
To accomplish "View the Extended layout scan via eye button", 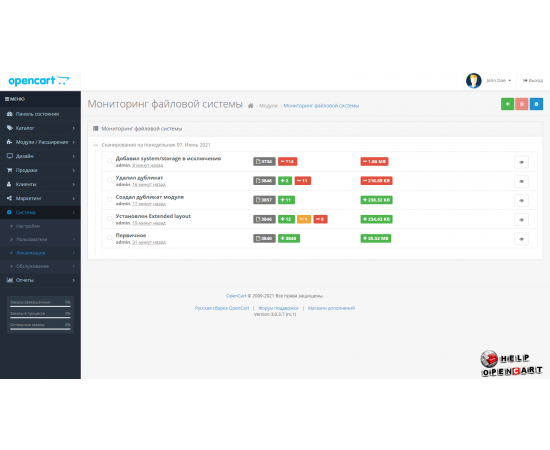I will tap(522, 220).
